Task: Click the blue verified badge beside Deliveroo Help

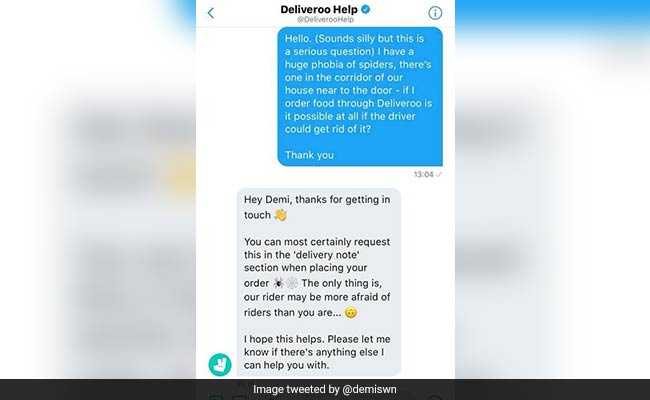Action: [x=366, y=9]
